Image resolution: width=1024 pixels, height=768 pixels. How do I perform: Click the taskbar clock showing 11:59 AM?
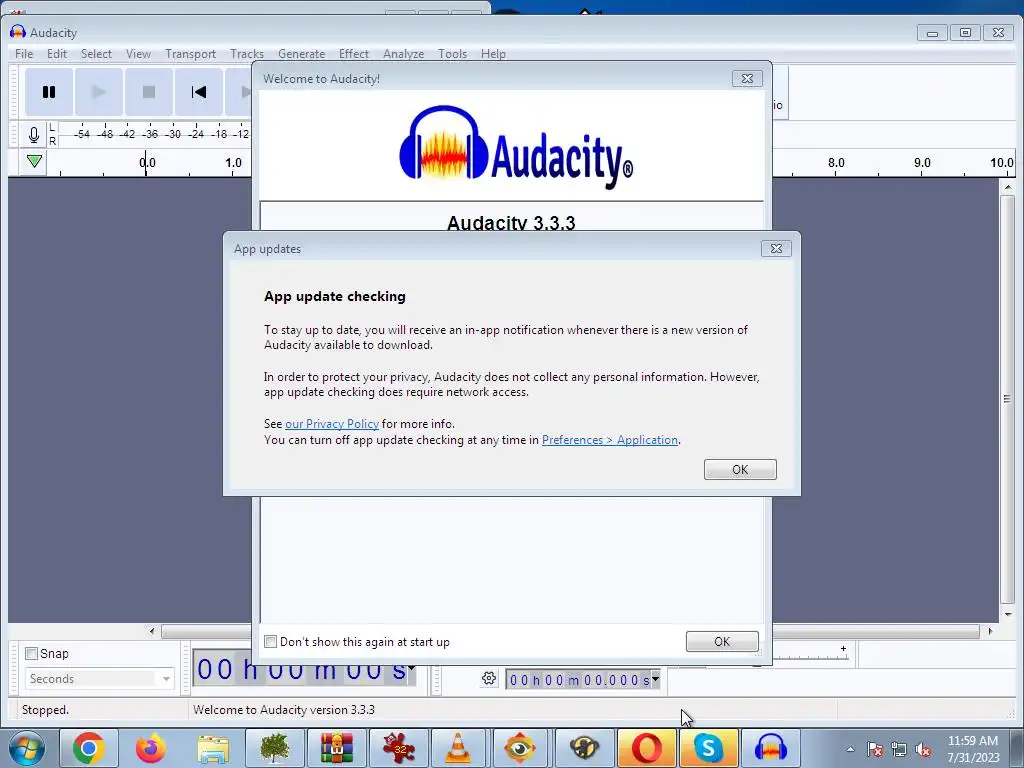click(x=973, y=749)
